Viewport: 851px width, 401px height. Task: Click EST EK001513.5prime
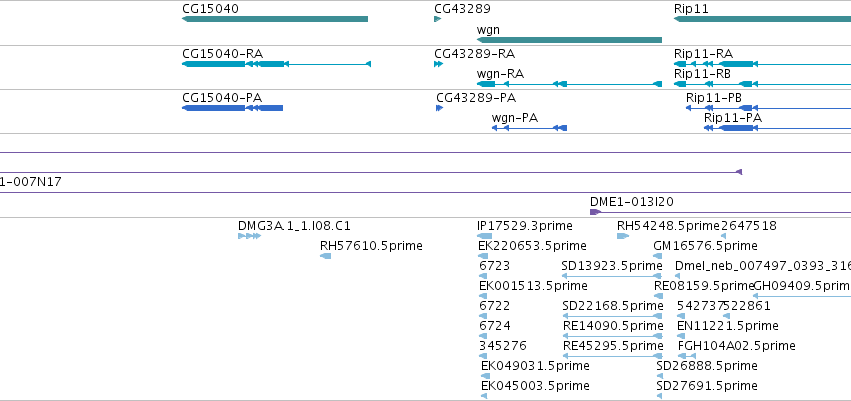[x=483, y=296]
